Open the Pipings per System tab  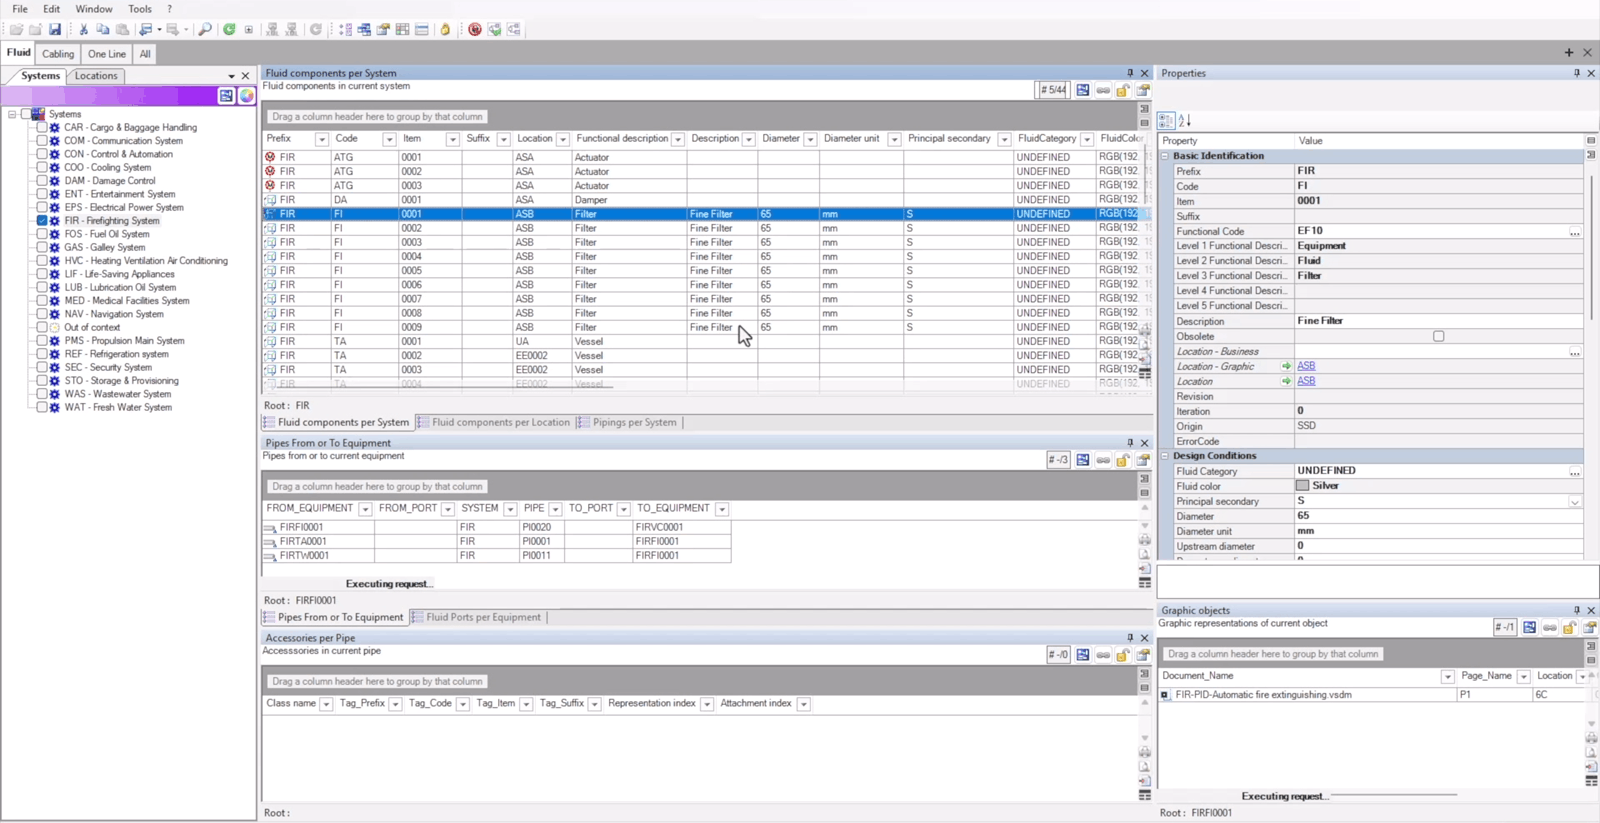(633, 423)
